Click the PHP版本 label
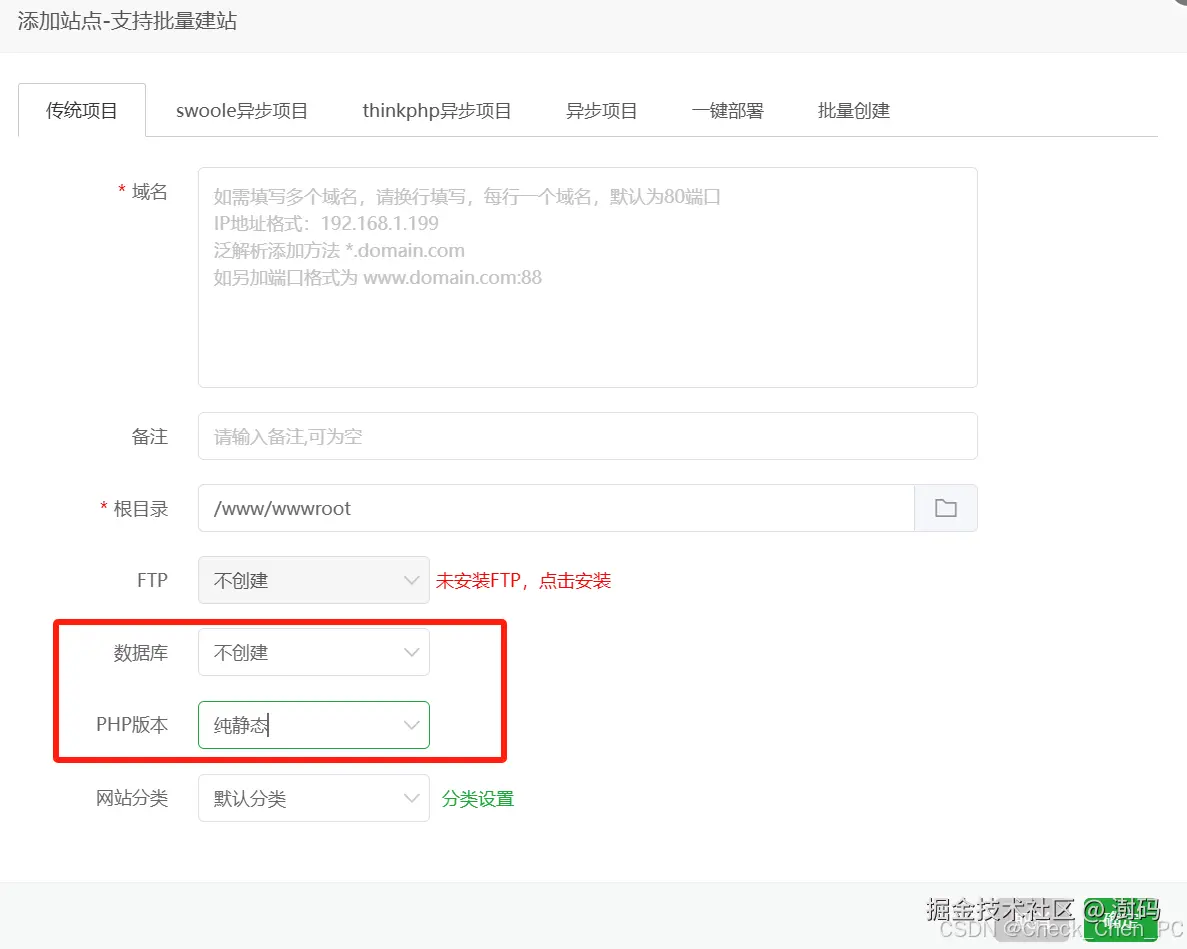Screen dimensions: 1187x949 (x=132, y=725)
